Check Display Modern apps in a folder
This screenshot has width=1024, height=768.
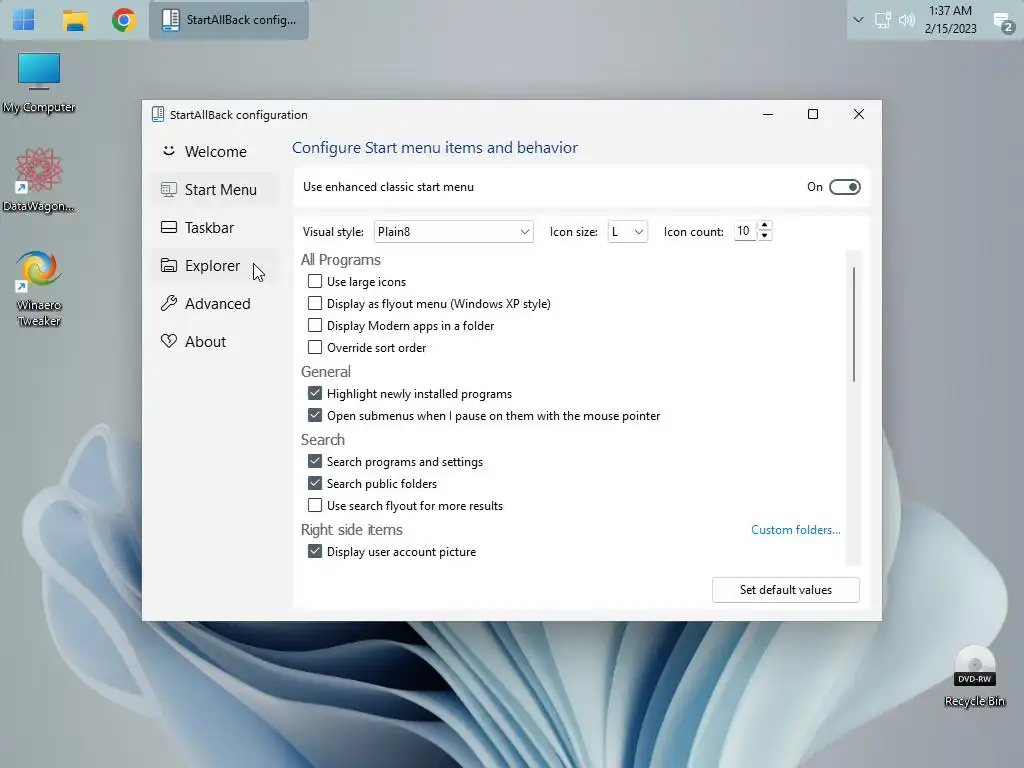tap(315, 325)
